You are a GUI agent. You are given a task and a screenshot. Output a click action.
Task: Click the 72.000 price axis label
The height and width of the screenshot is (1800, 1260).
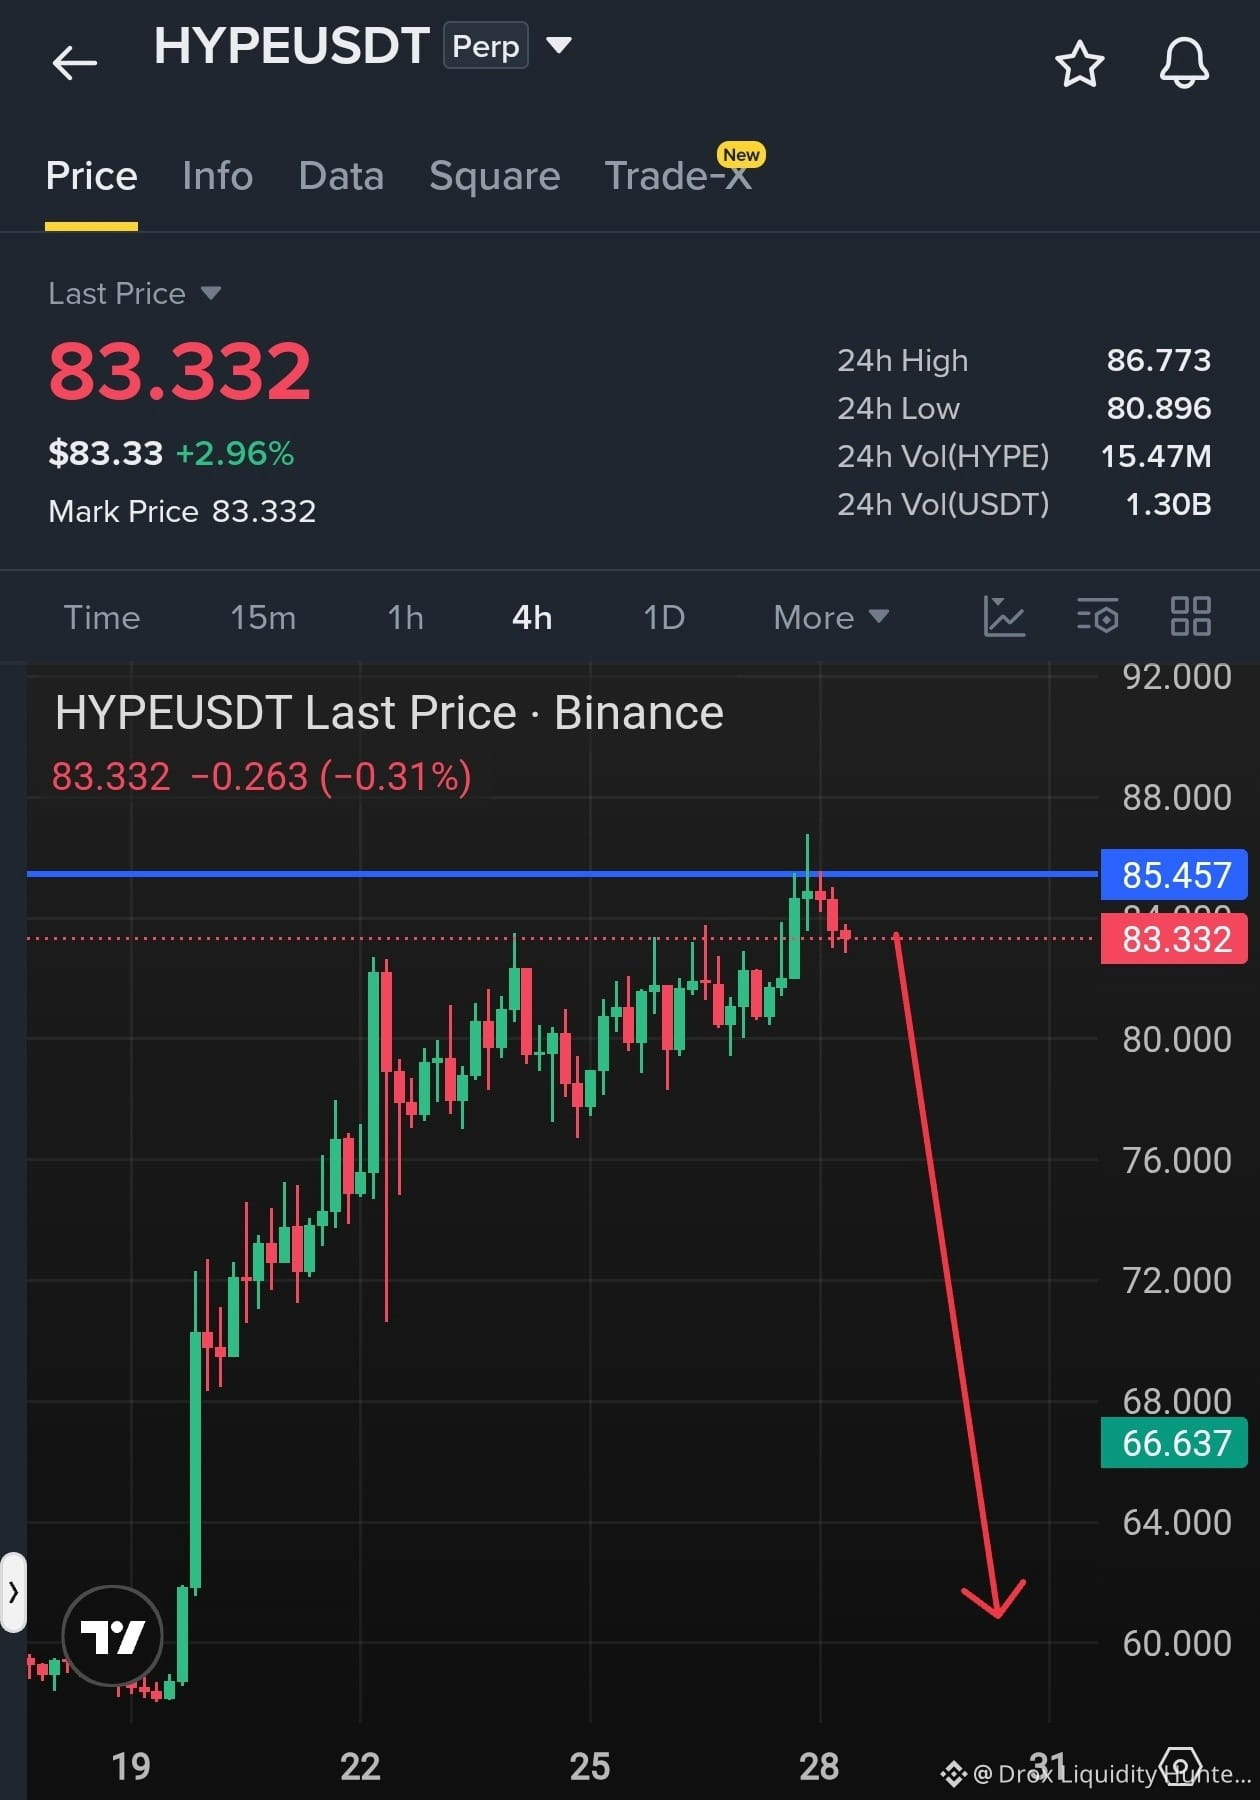point(1177,1281)
